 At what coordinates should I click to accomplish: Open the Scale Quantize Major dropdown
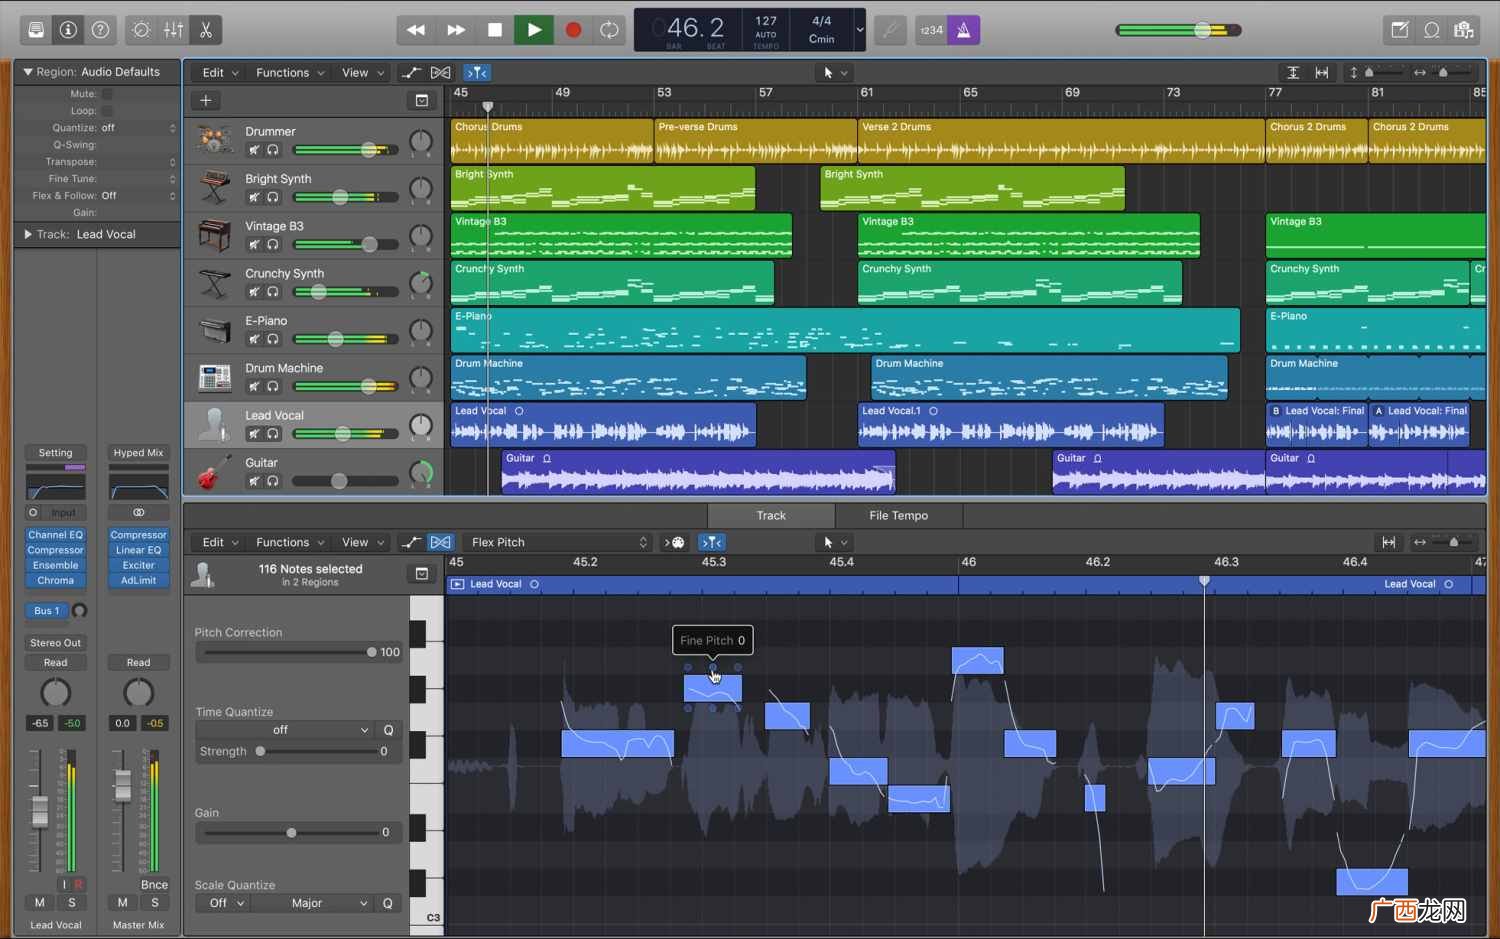tap(312, 903)
